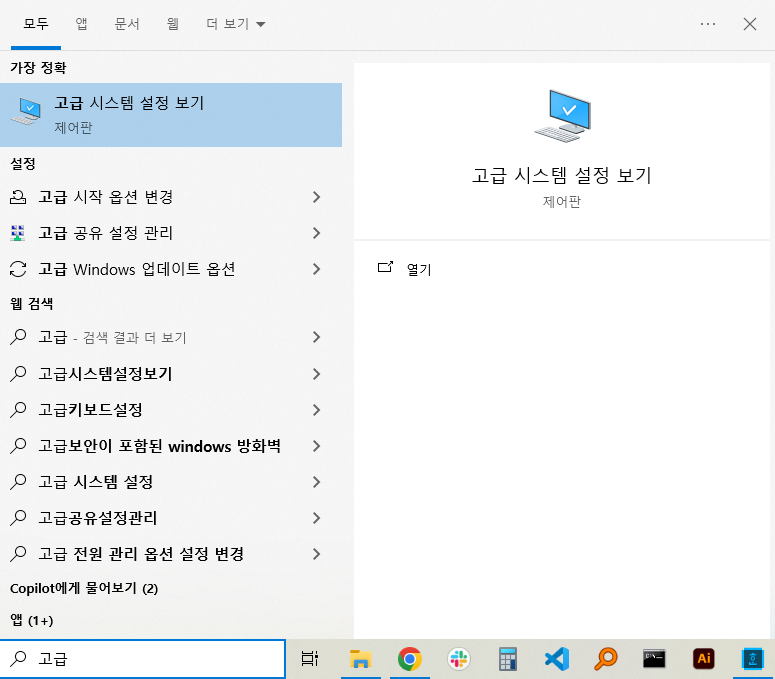Image resolution: width=775 pixels, height=679 pixels.
Task: Expand arrow for 고급 시작 옵션 변경
Action: point(317,197)
